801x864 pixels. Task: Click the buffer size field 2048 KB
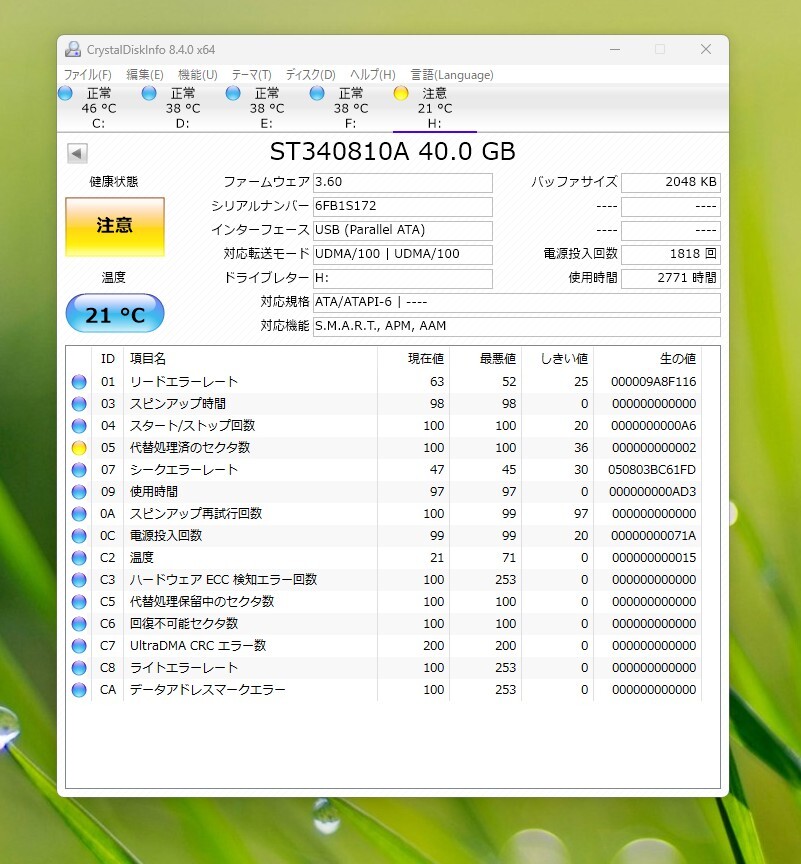[x=671, y=182]
